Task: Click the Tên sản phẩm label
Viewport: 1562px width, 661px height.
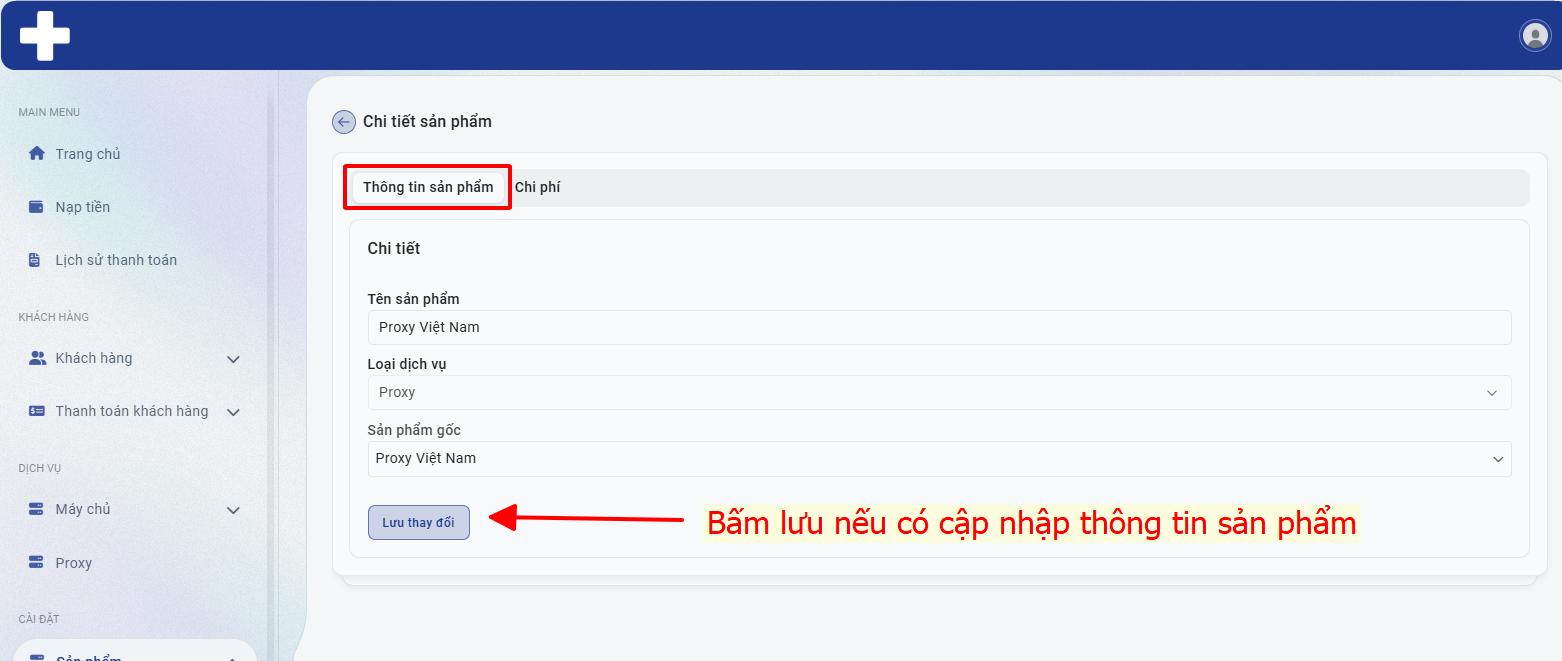Action: [x=414, y=299]
